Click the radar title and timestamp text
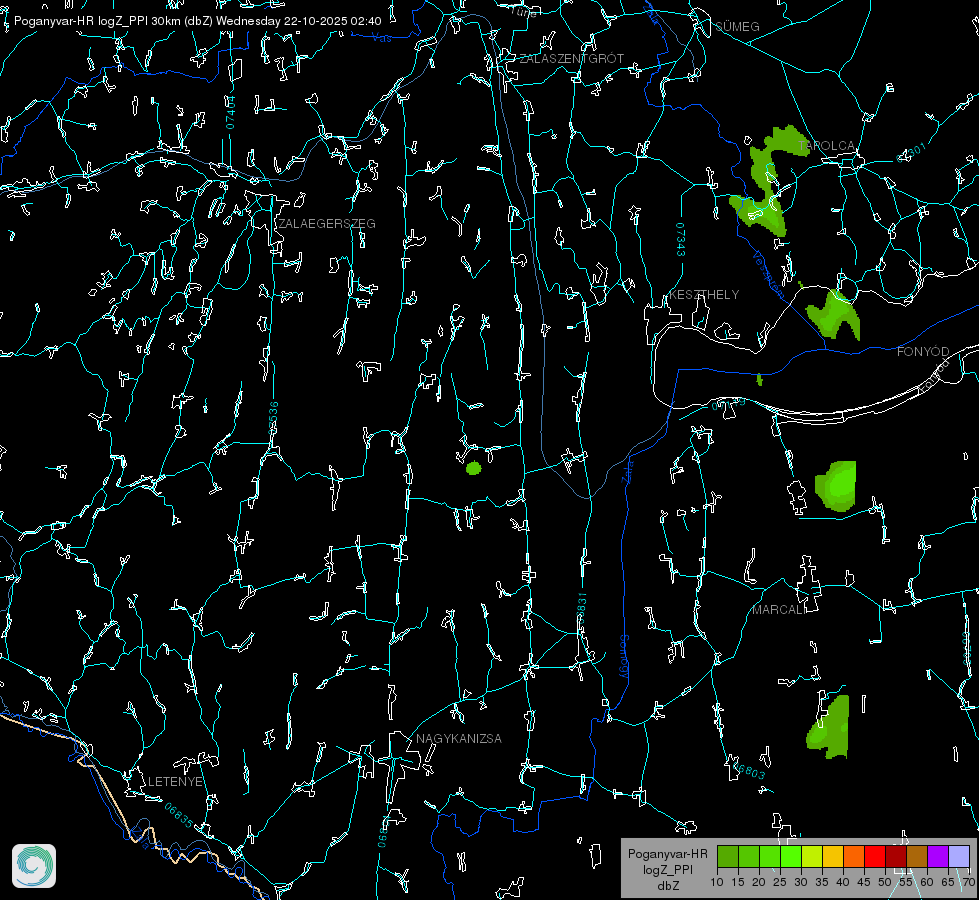This screenshot has height=900, width=979. click(x=197, y=21)
